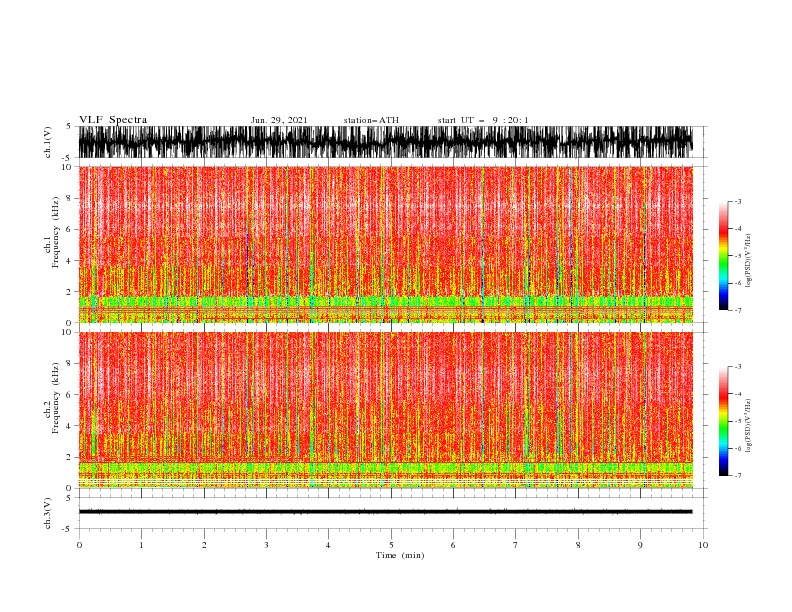The height and width of the screenshot is (612, 792).
Task: Click the time axis tick label "10"
Action: 703,545
